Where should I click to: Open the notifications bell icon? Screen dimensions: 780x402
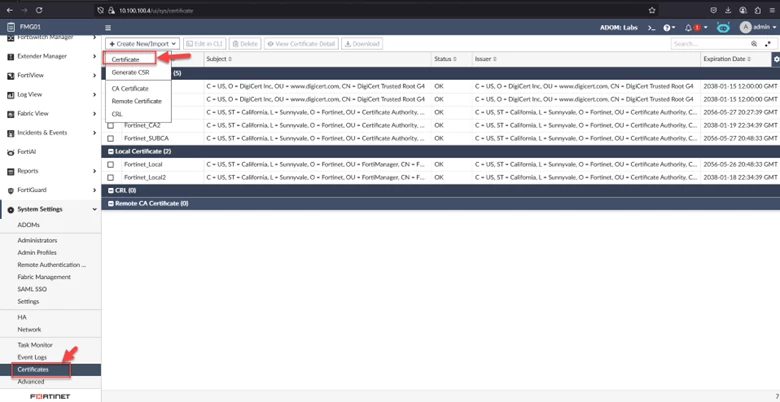click(x=688, y=28)
